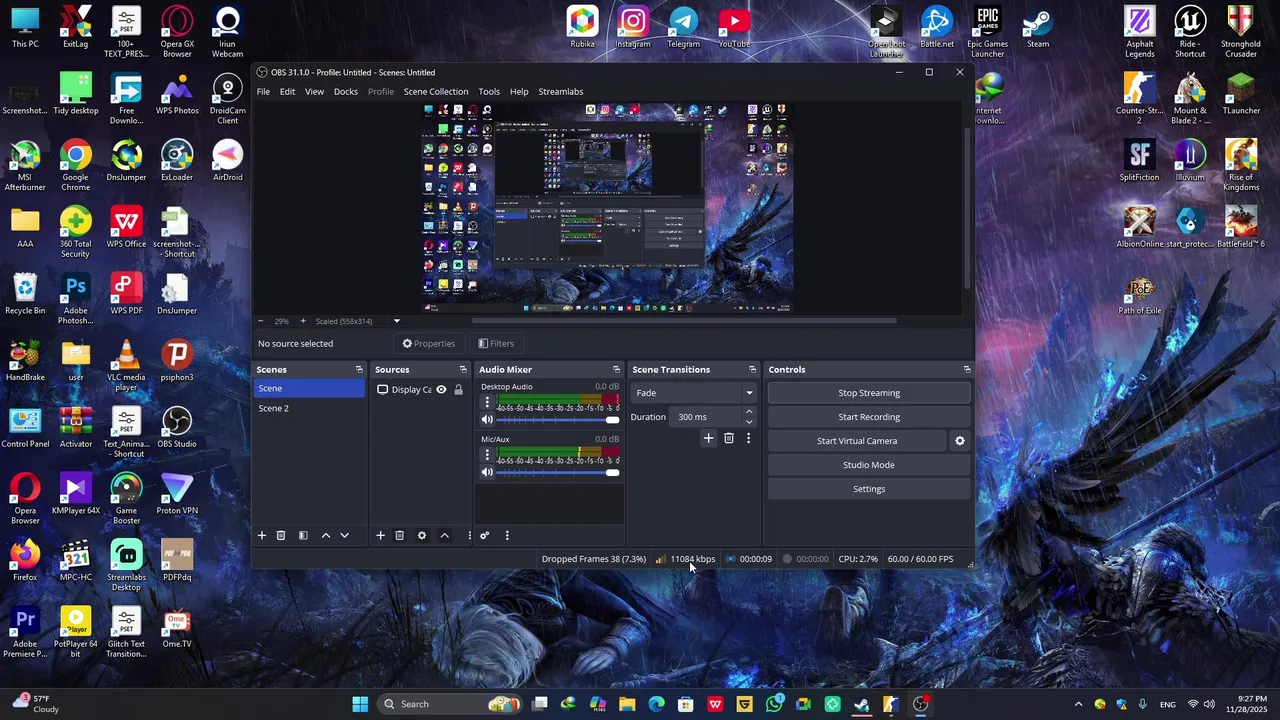Open preview scaling dropdown arrow
The image size is (1280, 720).
click(397, 321)
